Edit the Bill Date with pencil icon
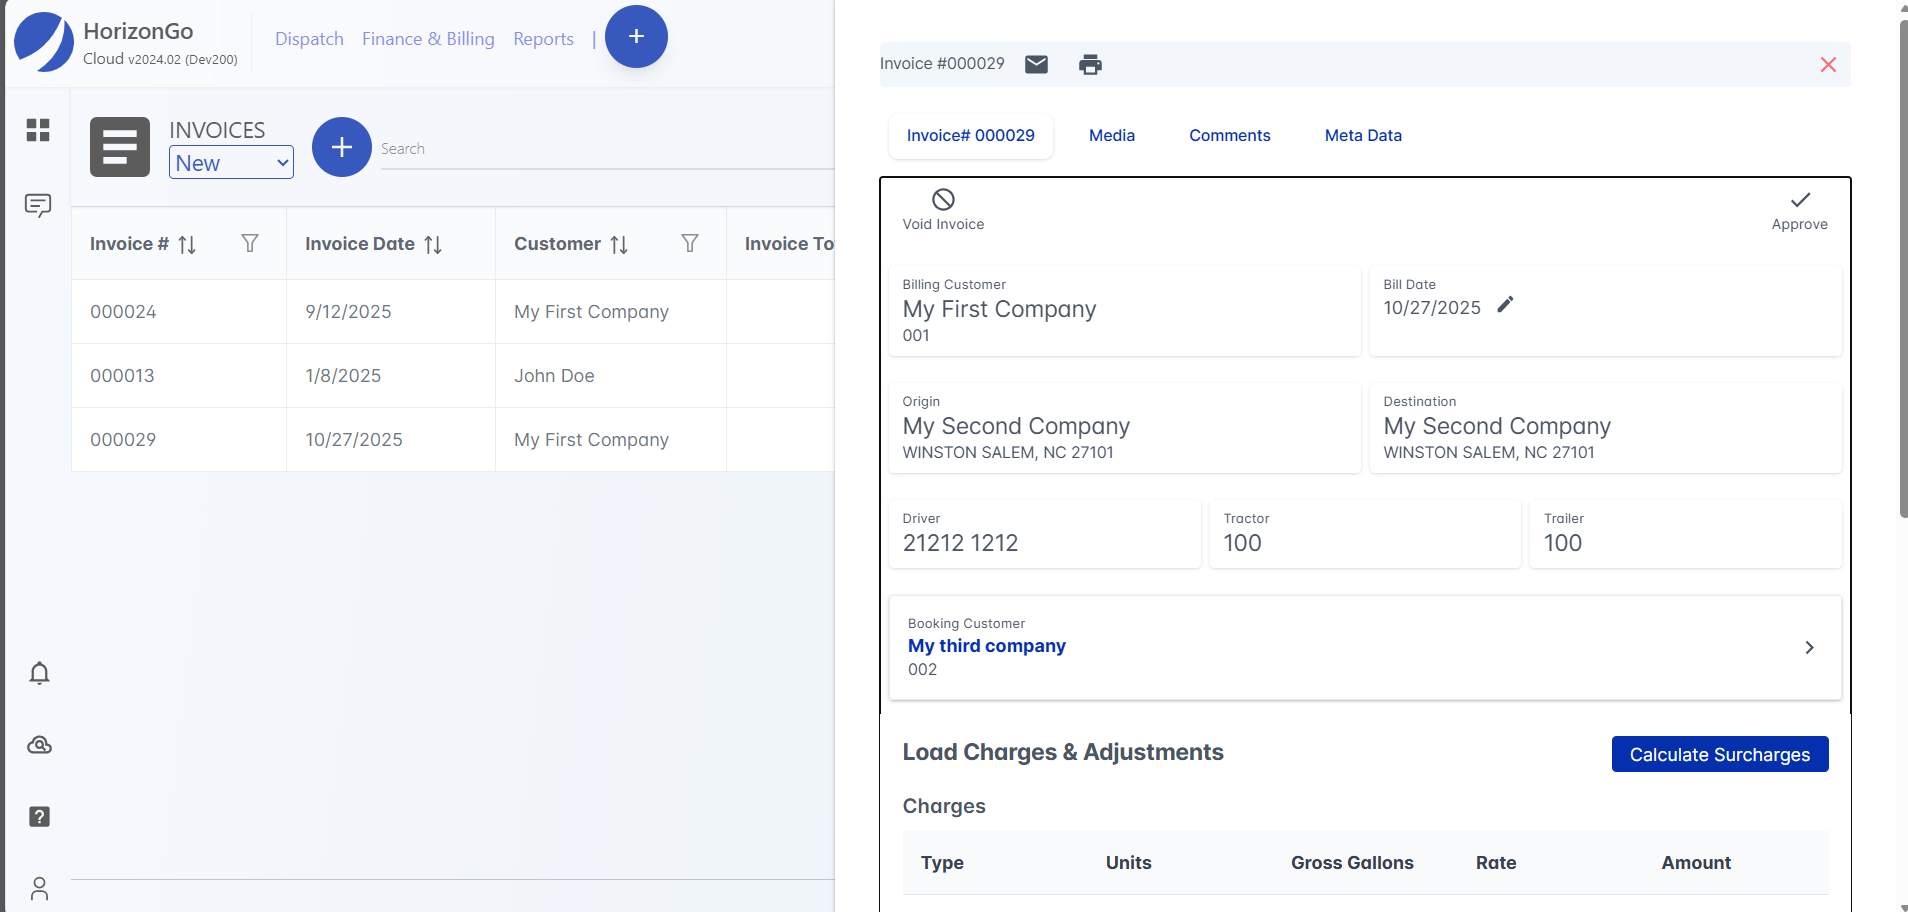Screen dimensions: 1908x912 coord(1505,305)
